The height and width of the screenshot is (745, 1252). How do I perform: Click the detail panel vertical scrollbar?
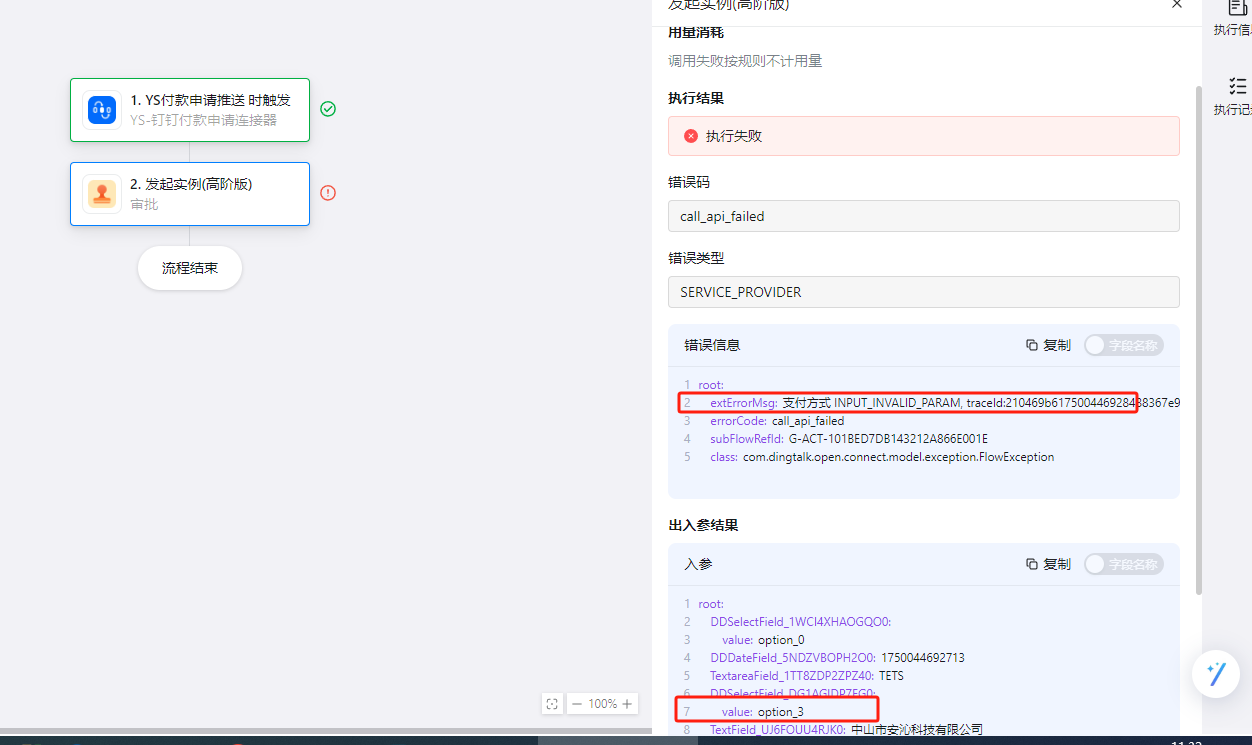pos(1198,340)
